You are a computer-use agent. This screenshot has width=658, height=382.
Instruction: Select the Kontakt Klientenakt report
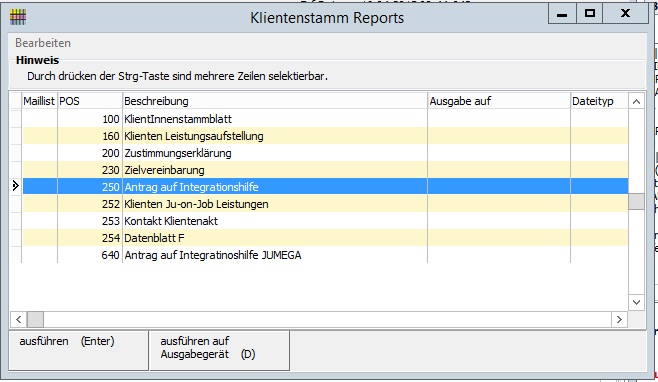pos(325,221)
